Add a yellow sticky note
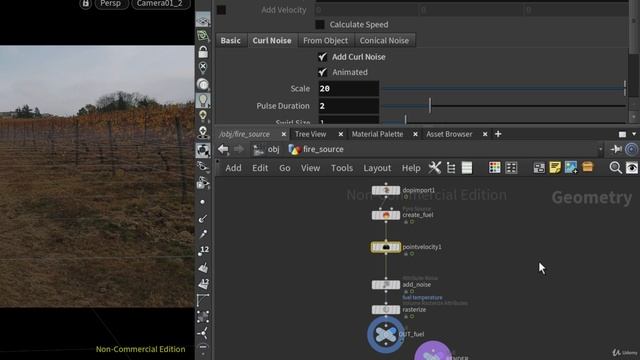The width and height of the screenshot is (640, 360). coord(555,167)
